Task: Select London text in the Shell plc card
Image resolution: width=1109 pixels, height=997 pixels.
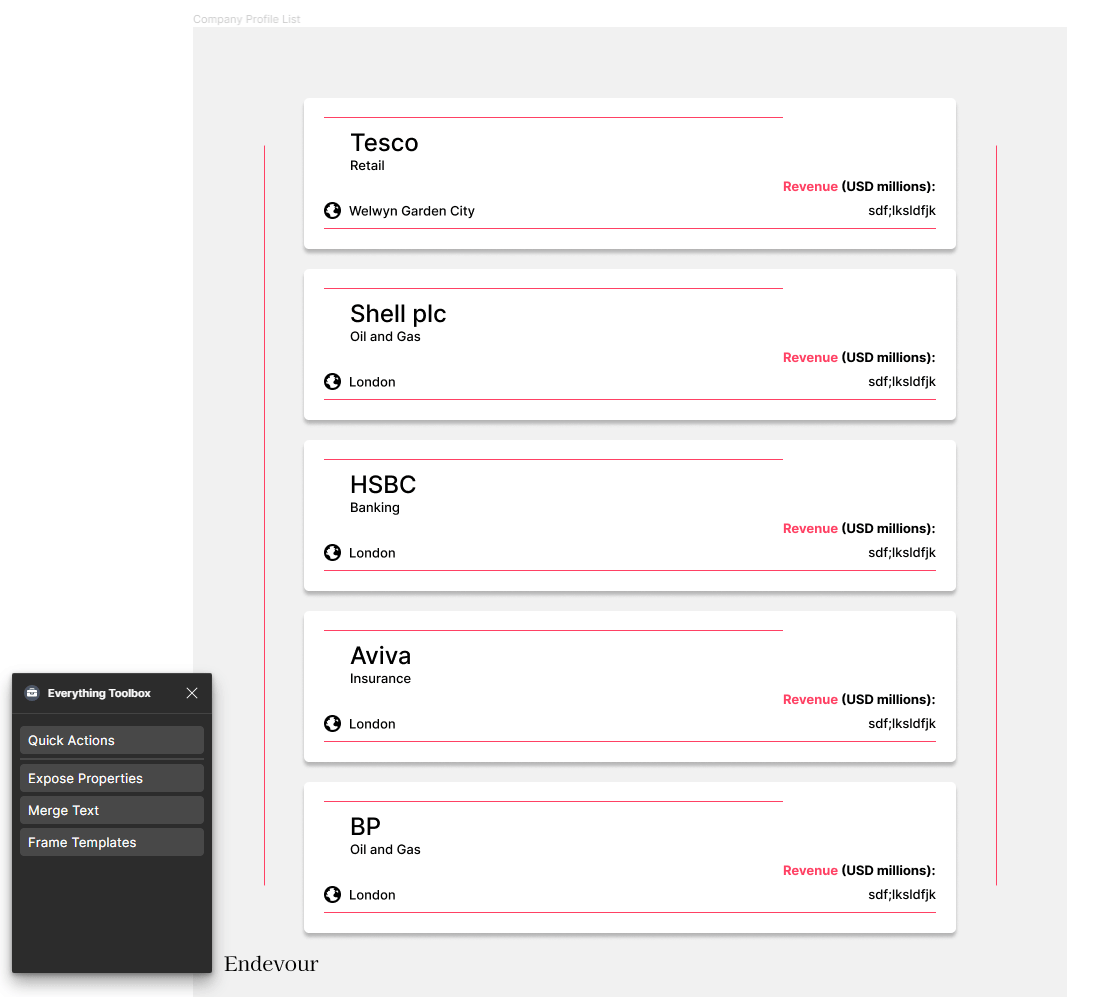Action: tap(372, 382)
